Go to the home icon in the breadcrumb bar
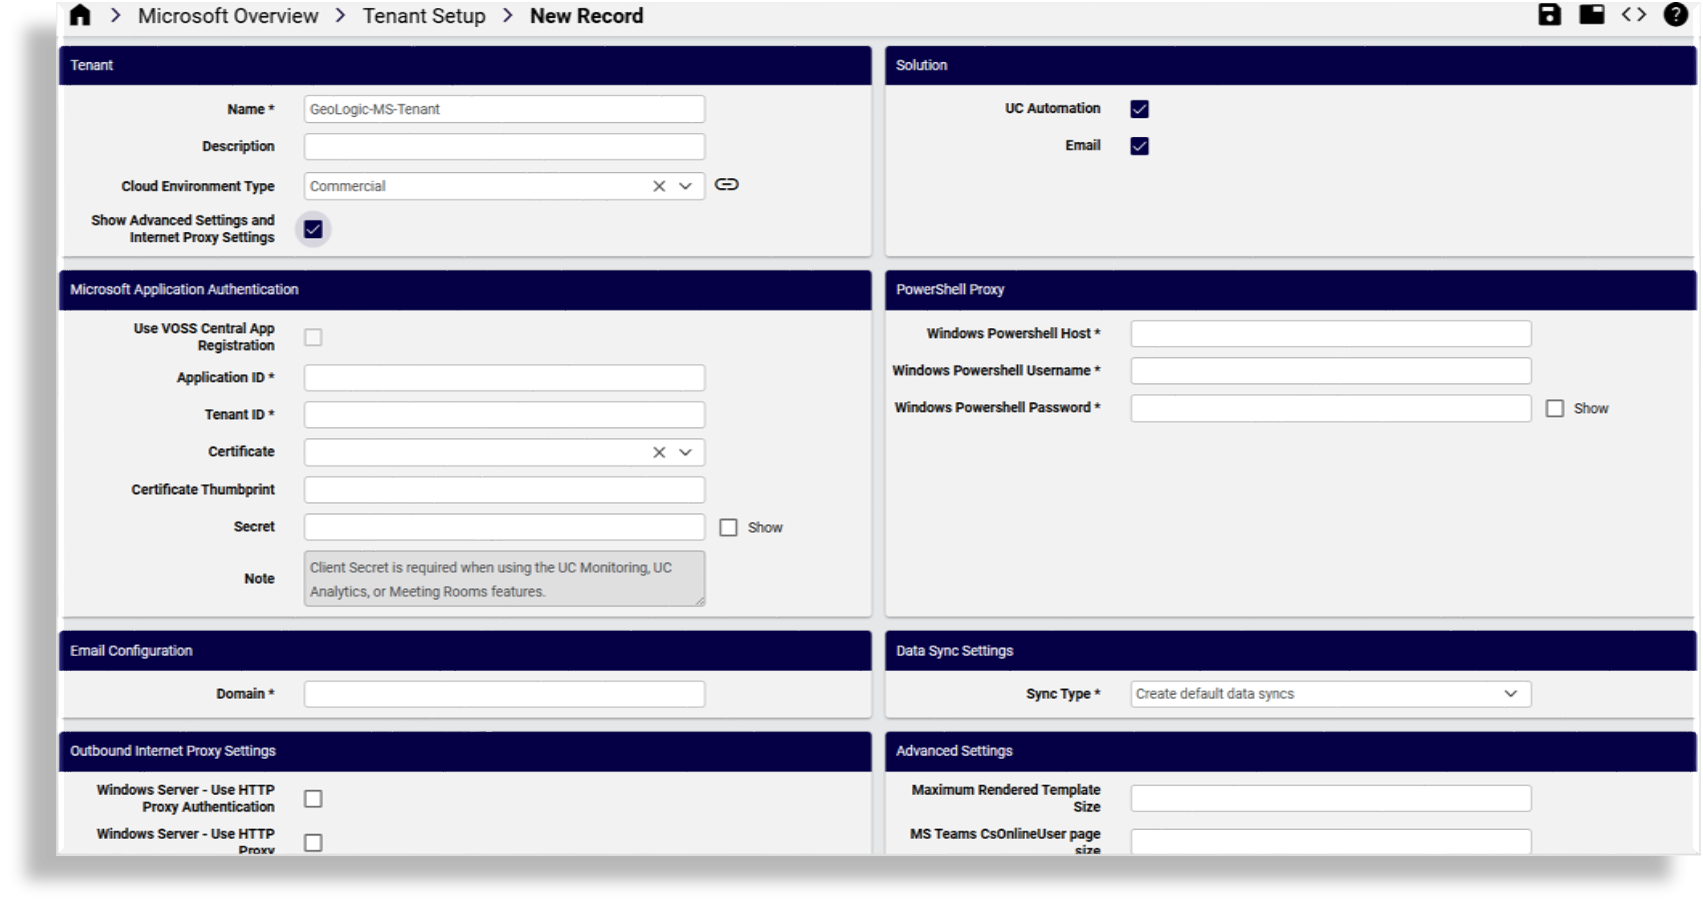Screen dimensions: 1703x906 coord(79,15)
